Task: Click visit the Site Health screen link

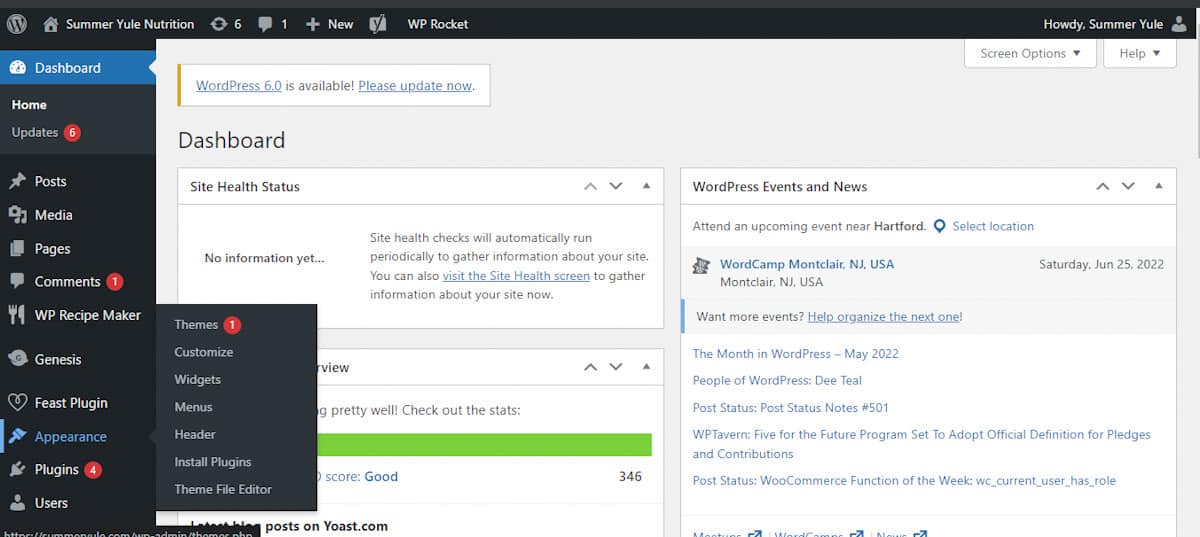Action: [x=516, y=275]
